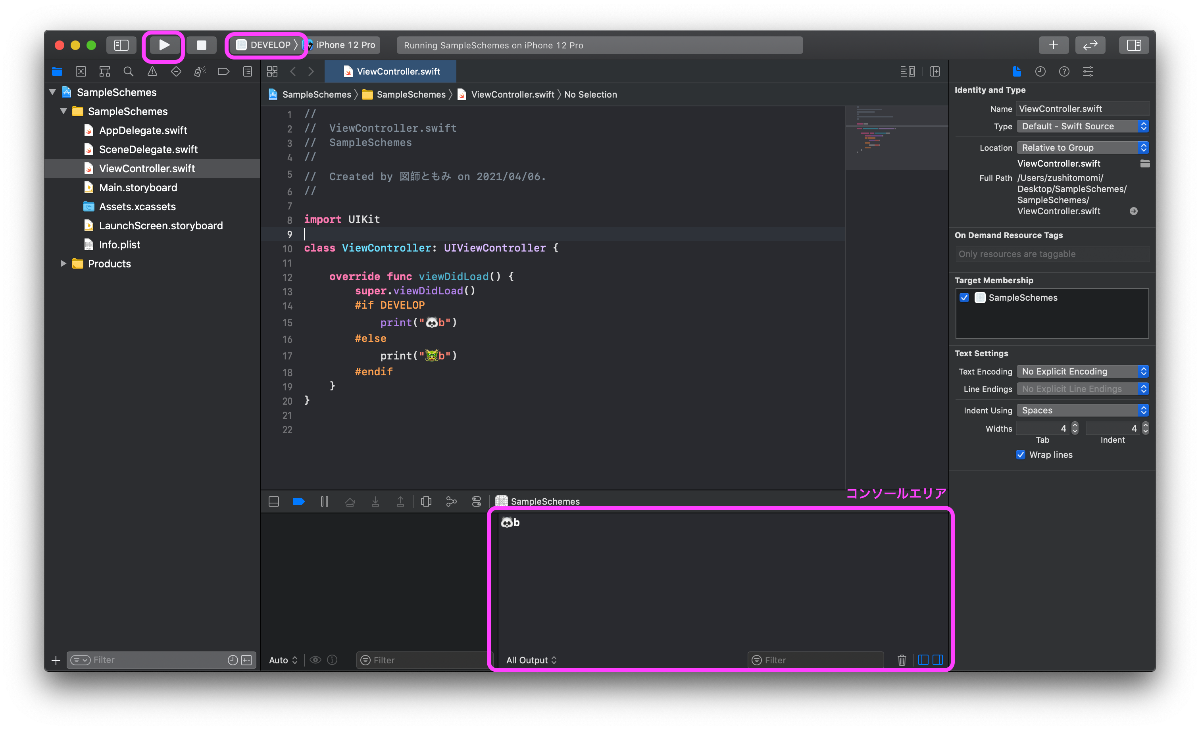Open the Text Encoding dropdown

click(x=1083, y=372)
